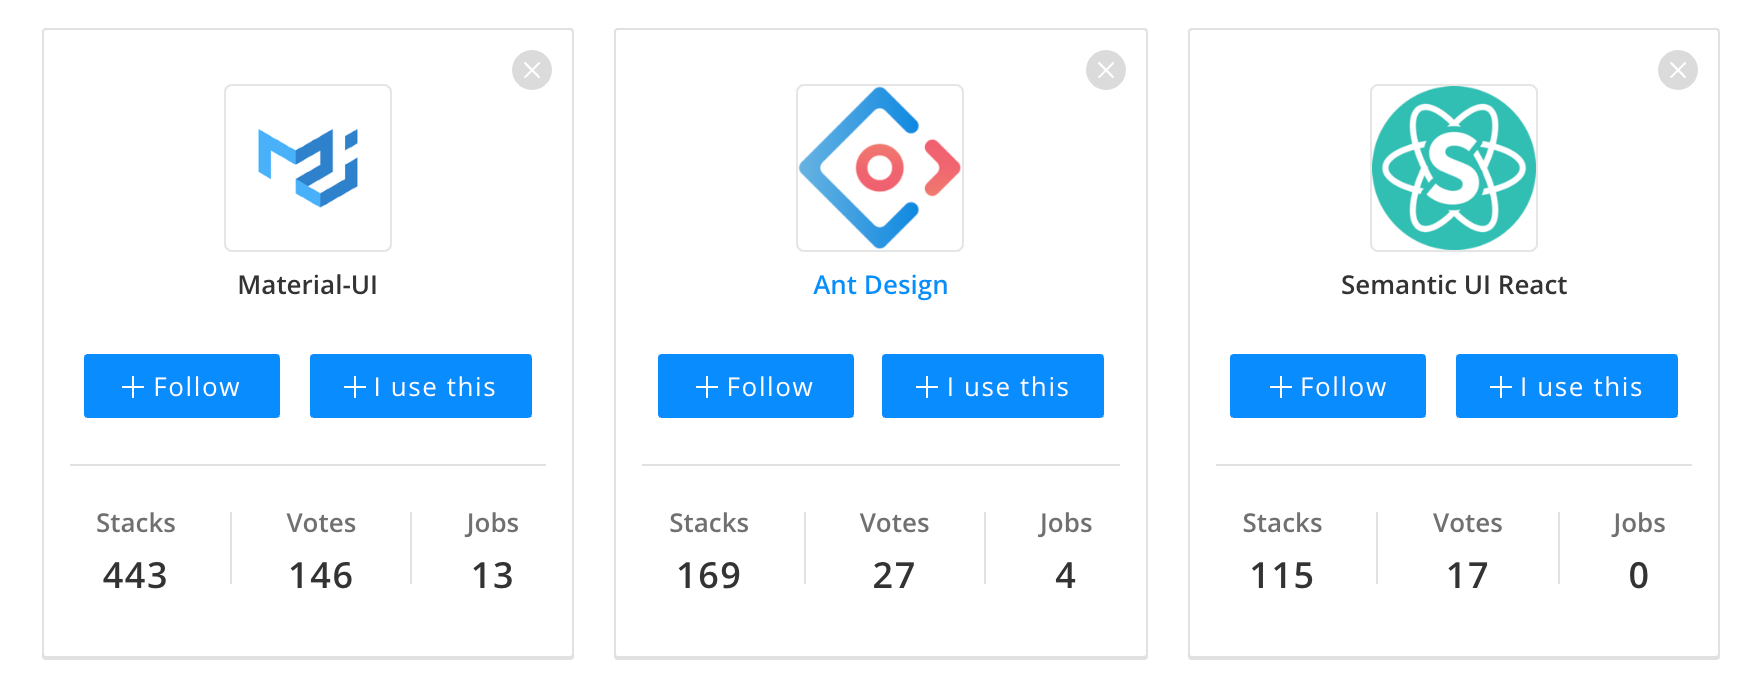Click 'I use this' for Material-UI

[x=420, y=386]
